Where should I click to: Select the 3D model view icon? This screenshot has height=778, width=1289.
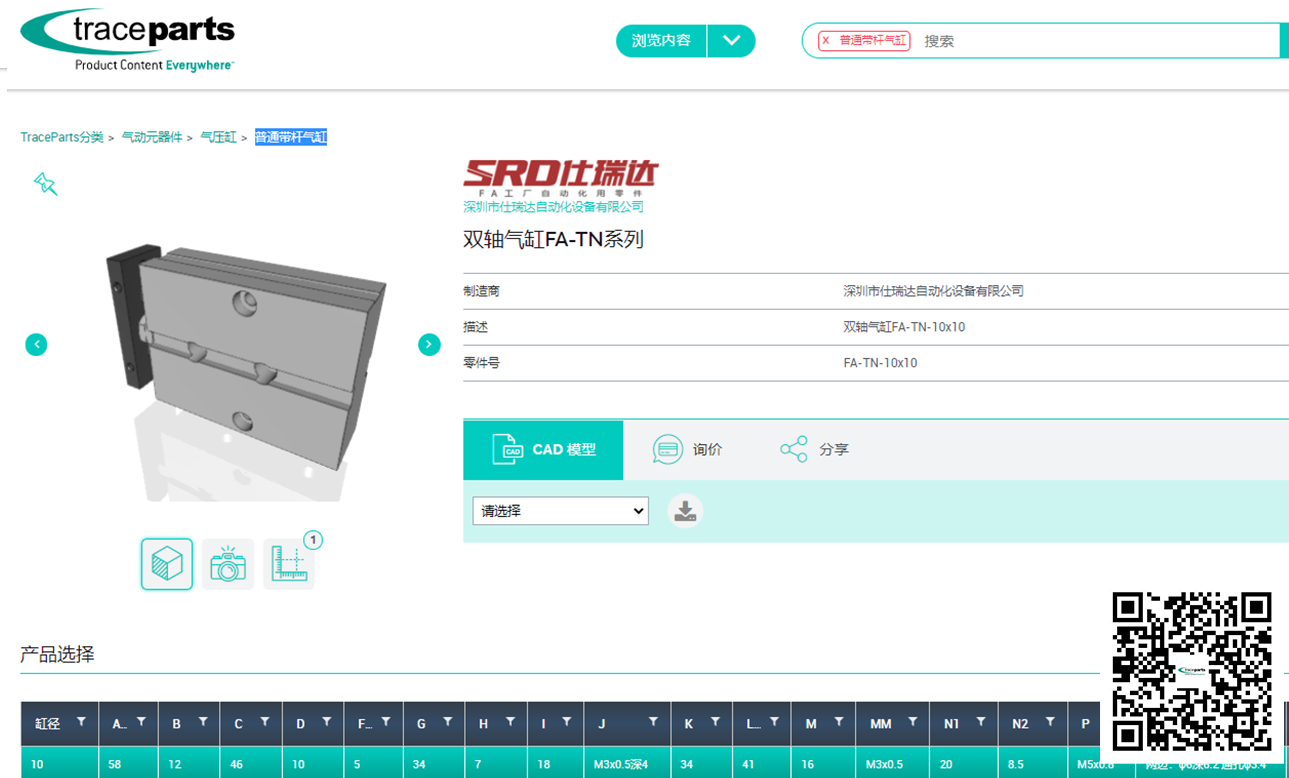[166, 564]
